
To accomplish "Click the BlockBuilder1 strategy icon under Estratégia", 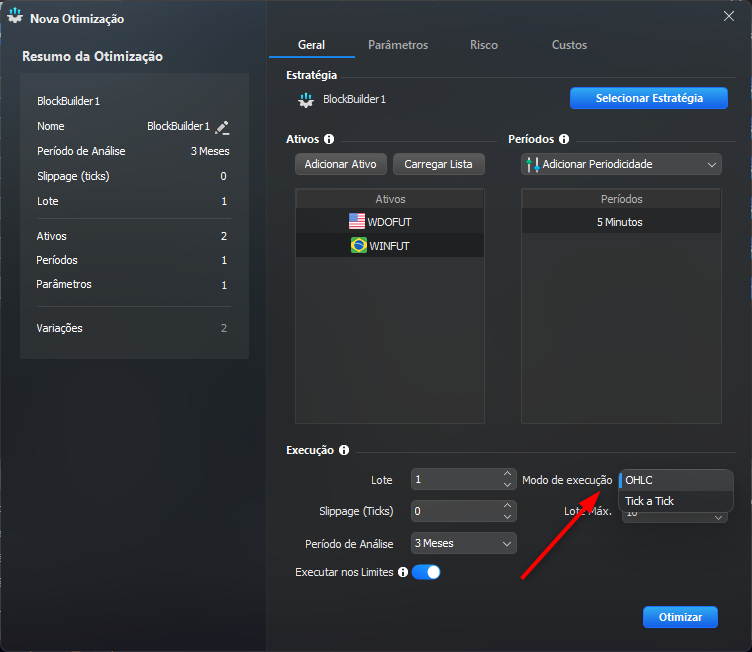I will pyautogui.click(x=306, y=100).
